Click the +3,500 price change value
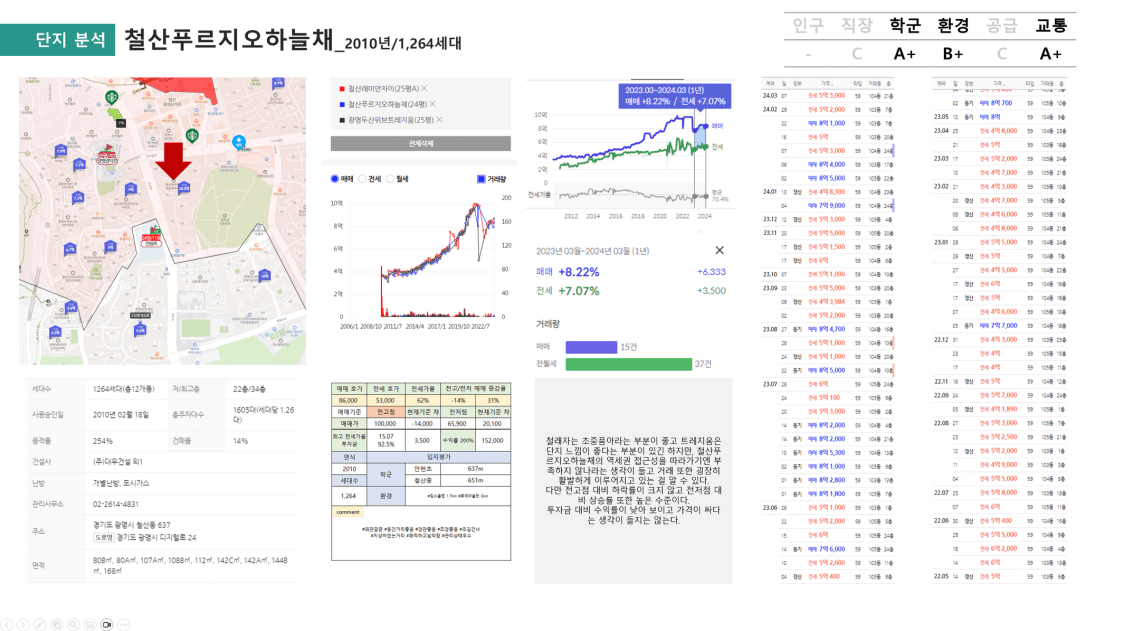Viewport: 1124px width, 631px height. [x=711, y=290]
